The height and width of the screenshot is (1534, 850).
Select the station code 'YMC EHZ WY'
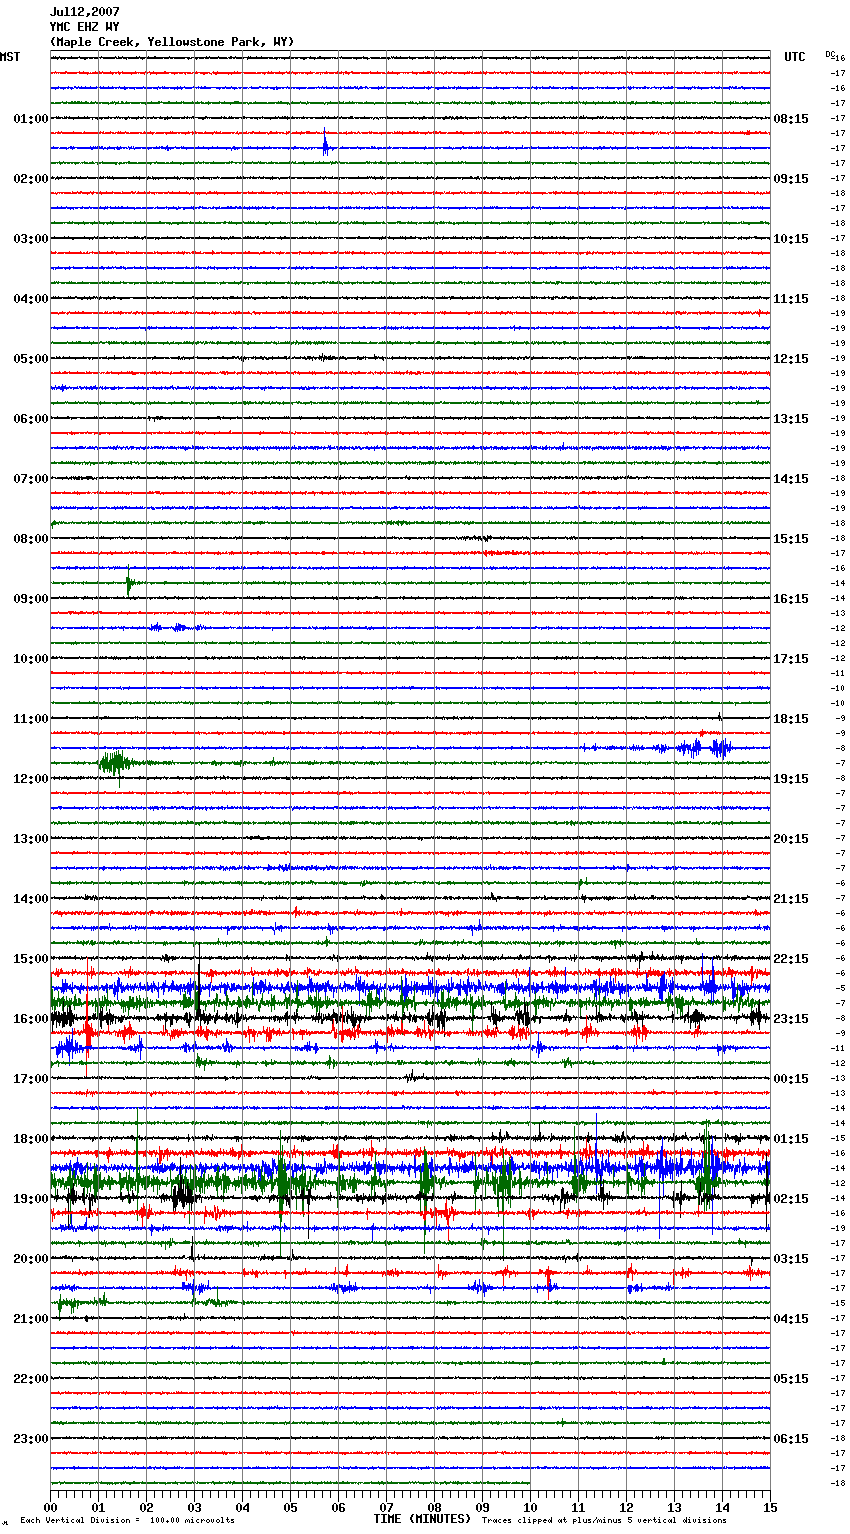(85, 27)
